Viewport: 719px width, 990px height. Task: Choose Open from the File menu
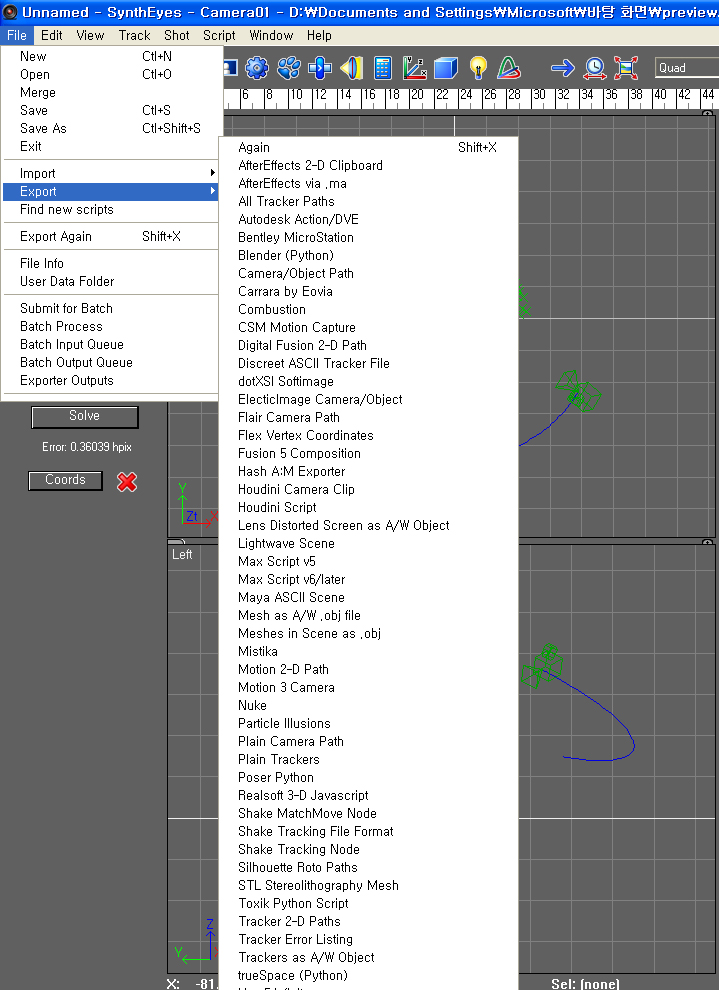[110, 74]
